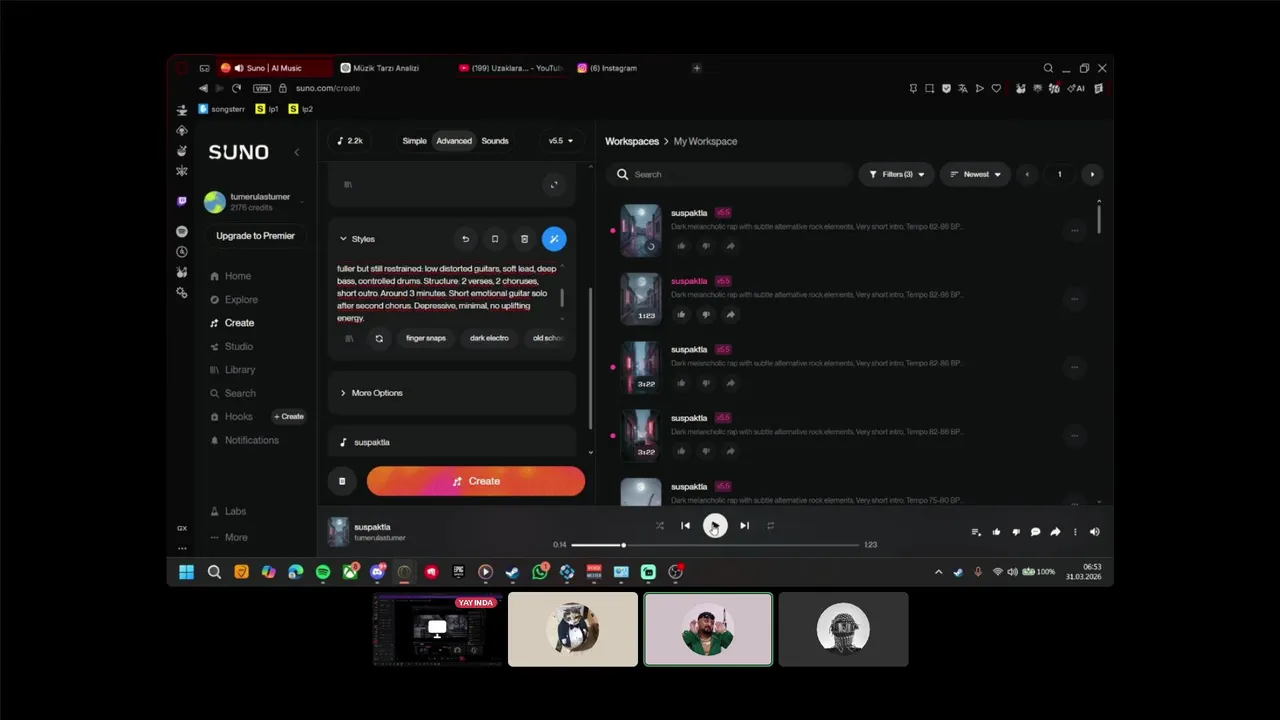1280x720 pixels.
Task: Collapse the Suno sidebar with chevron
Action: pyautogui.click(x=296, y=152)
